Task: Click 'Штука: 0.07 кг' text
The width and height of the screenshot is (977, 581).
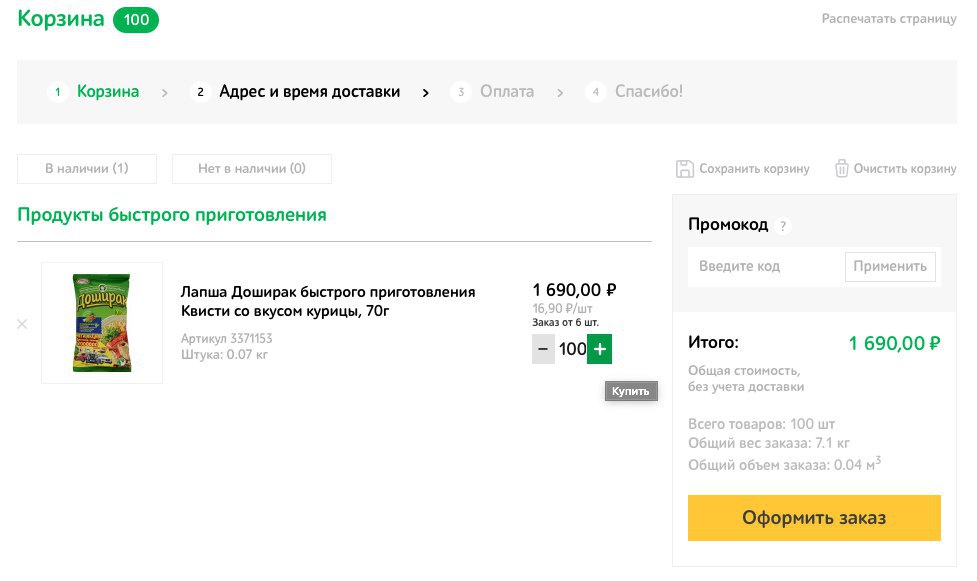Action: (x=224, y=355)
